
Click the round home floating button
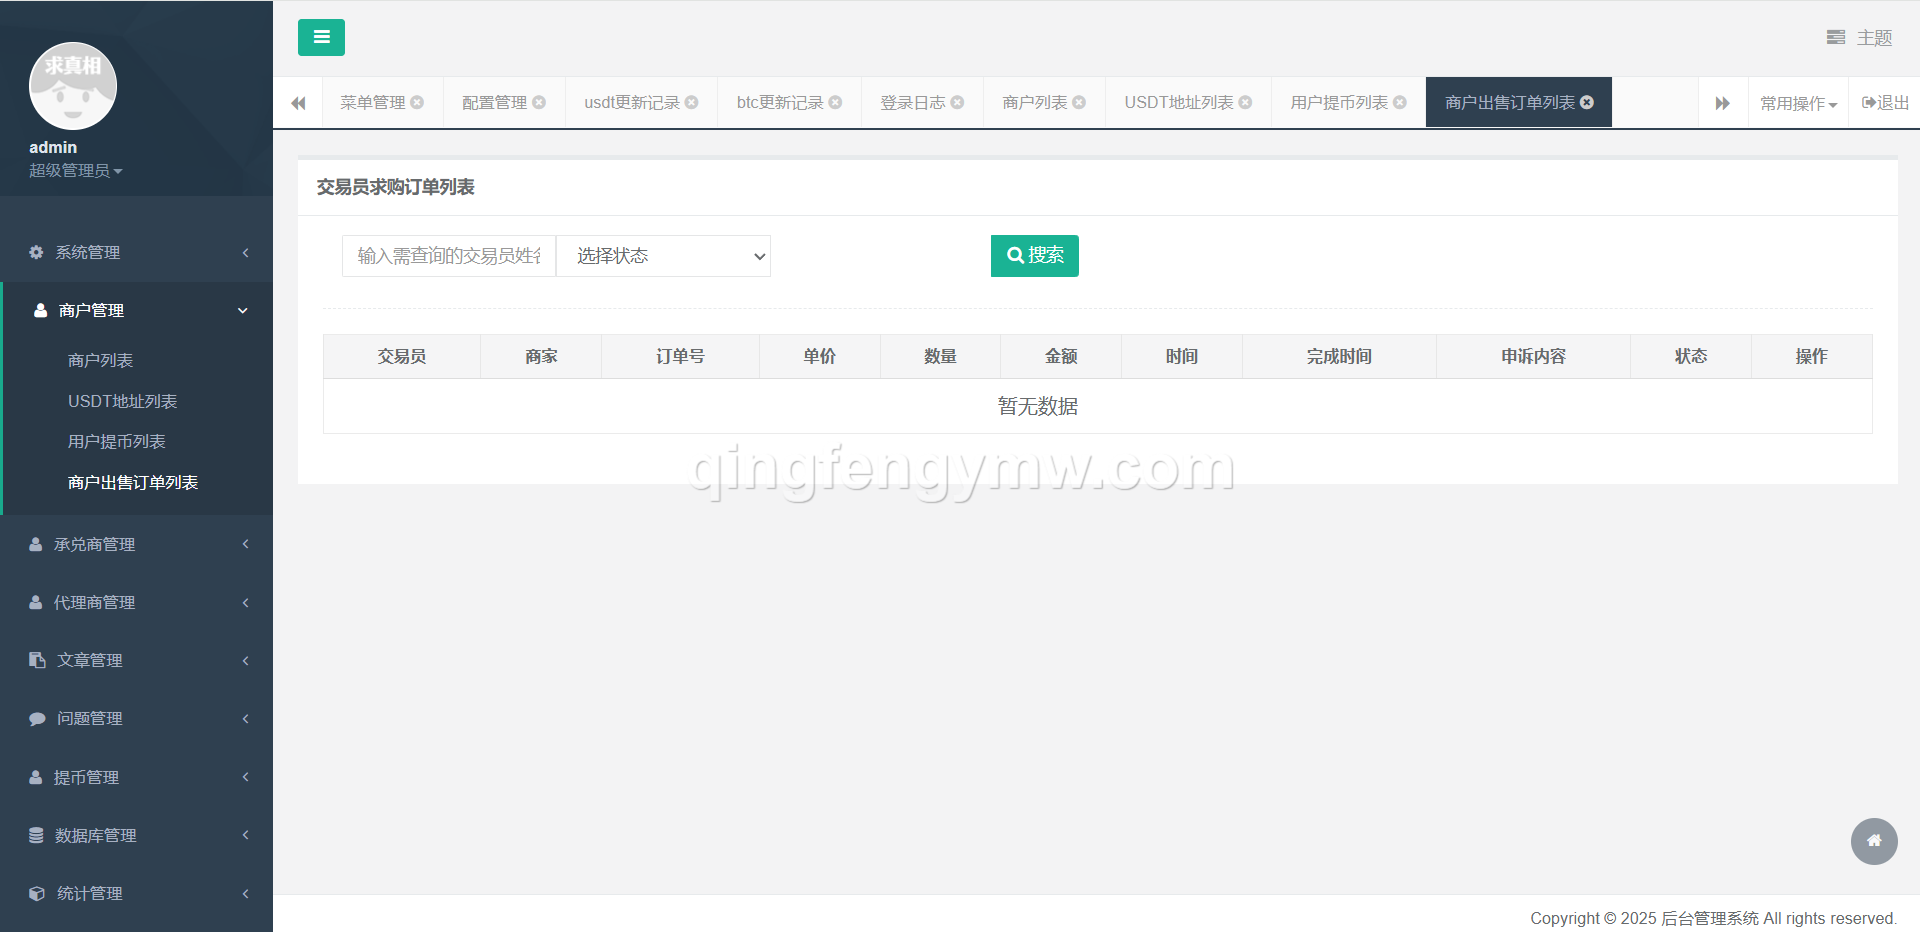pos(1874,841)
